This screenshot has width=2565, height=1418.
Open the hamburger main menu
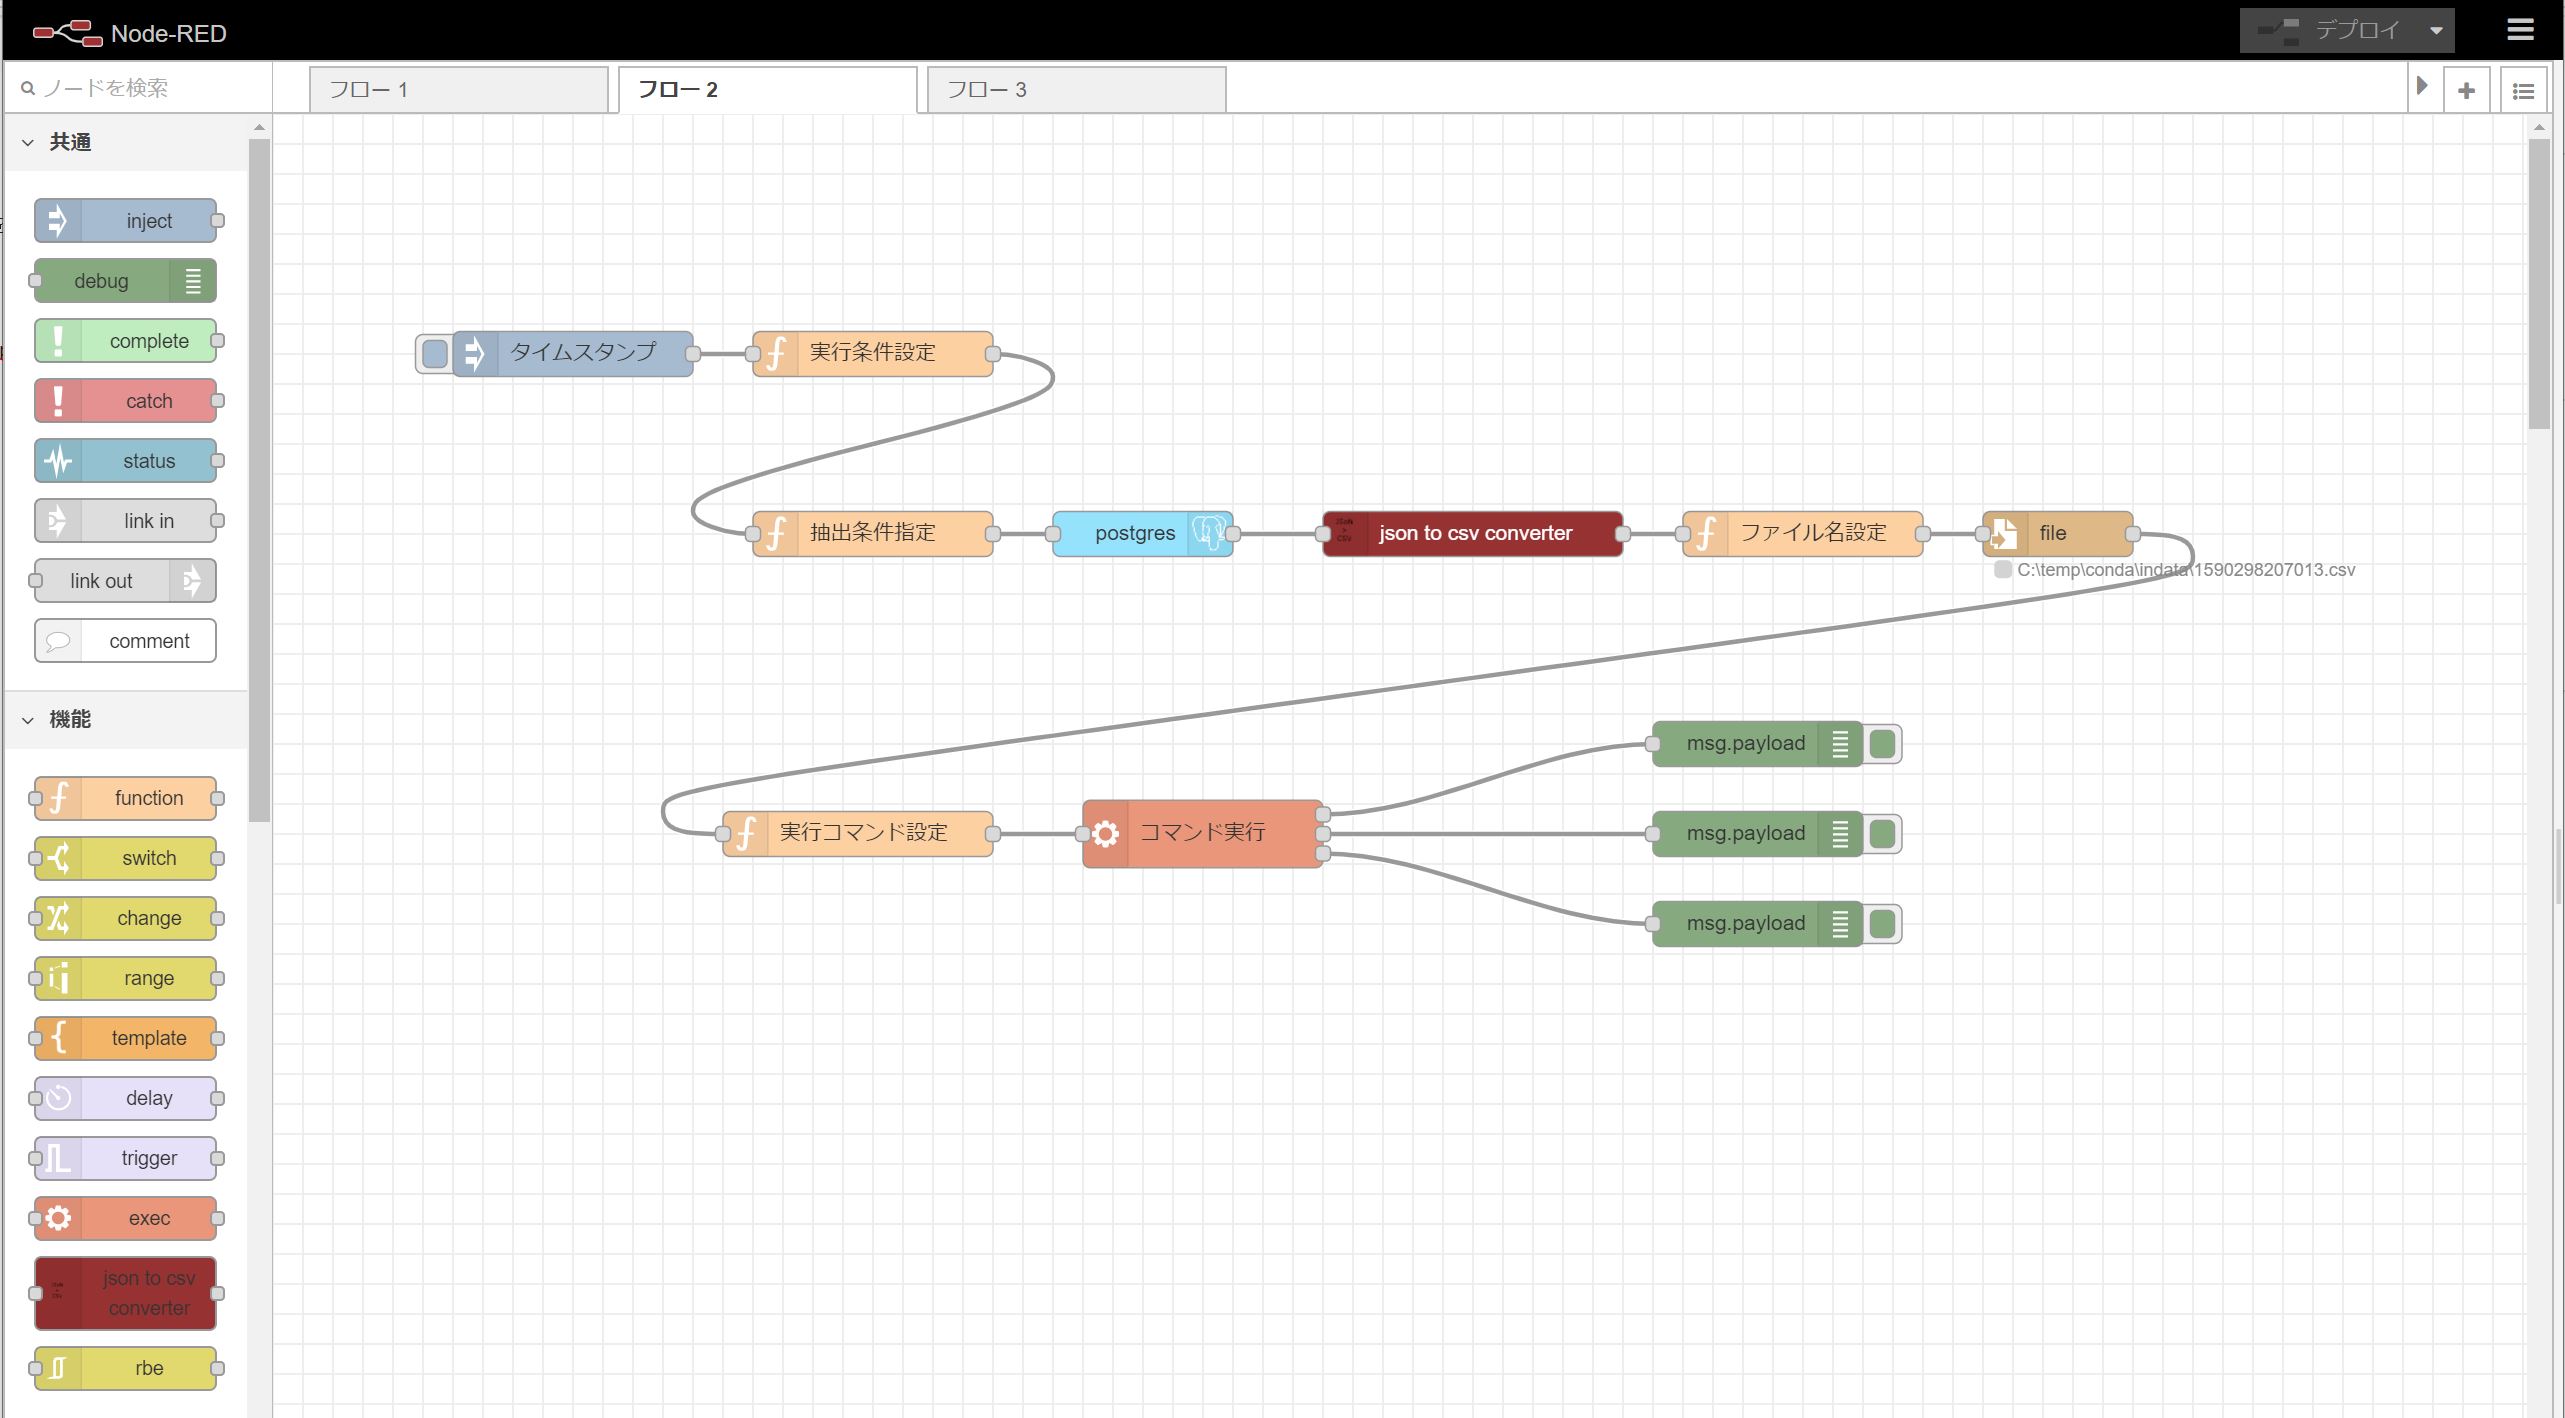tap(2520, 30)
